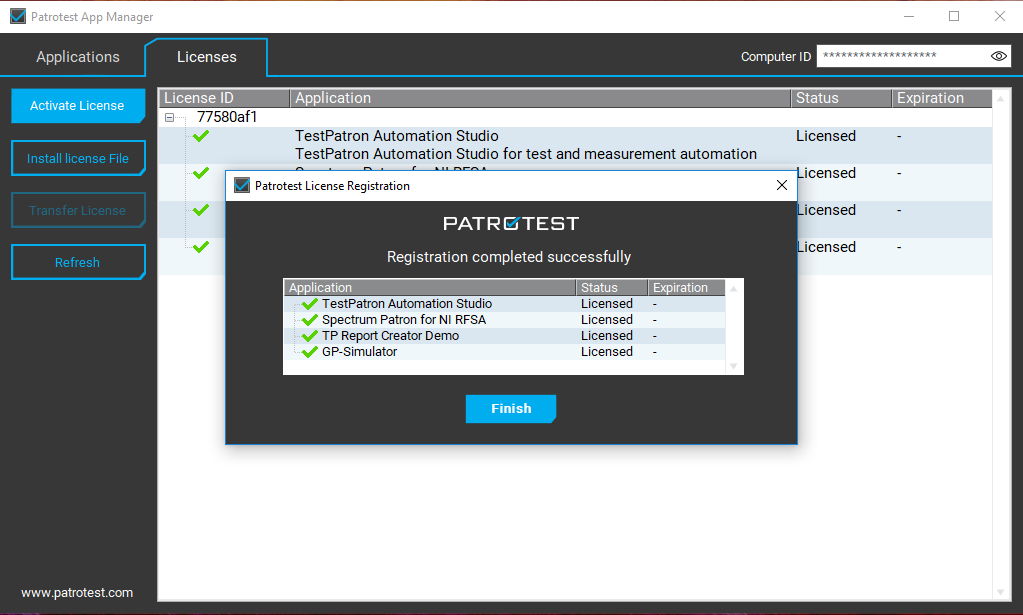Image resolution: width=1023 pixels, height=615 pixels.
Task: Click Install license File button
Action: click(78, 158)
